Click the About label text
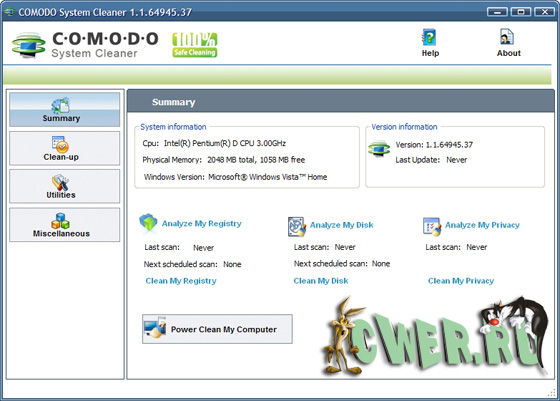Image resolution: width=560 pixels, height=401 pixels. [x=509, y=53]
